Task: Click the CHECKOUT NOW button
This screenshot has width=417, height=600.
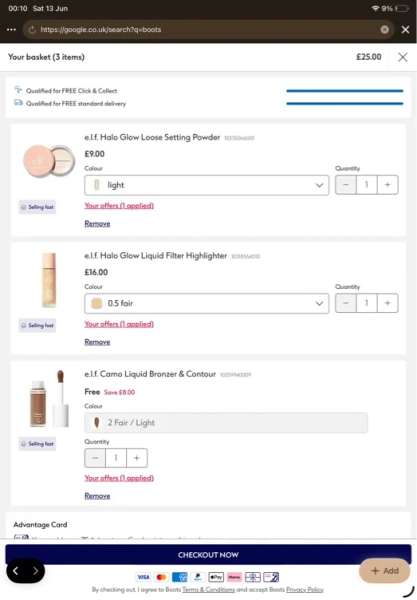Action: (208, 555)
